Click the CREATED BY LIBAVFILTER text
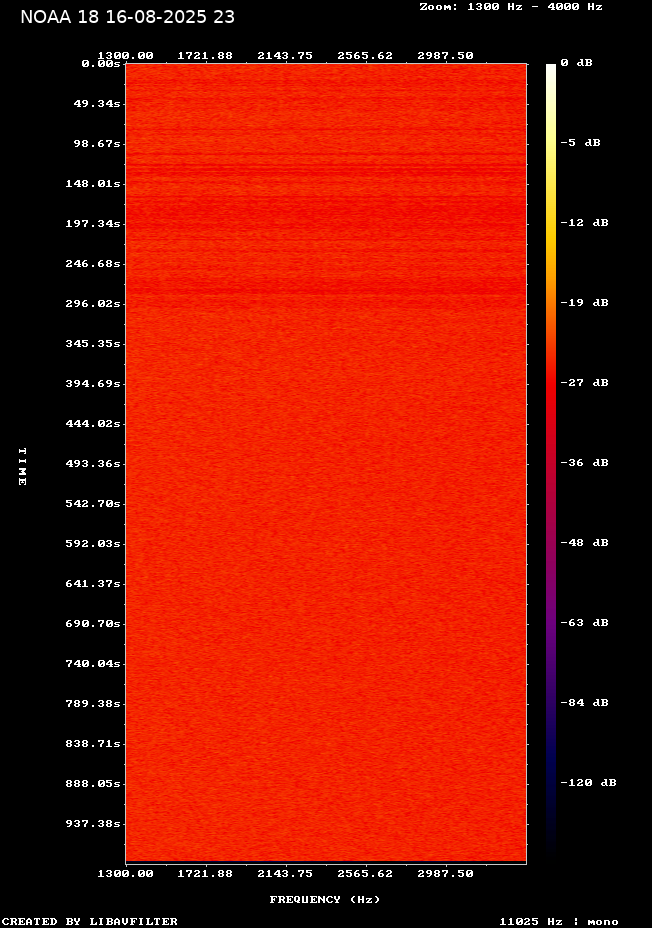 (90, 921)
